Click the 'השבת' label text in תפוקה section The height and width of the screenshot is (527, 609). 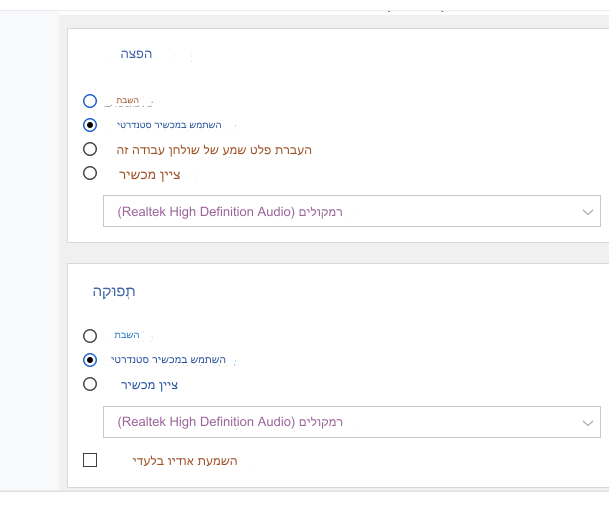pos(126,335)
